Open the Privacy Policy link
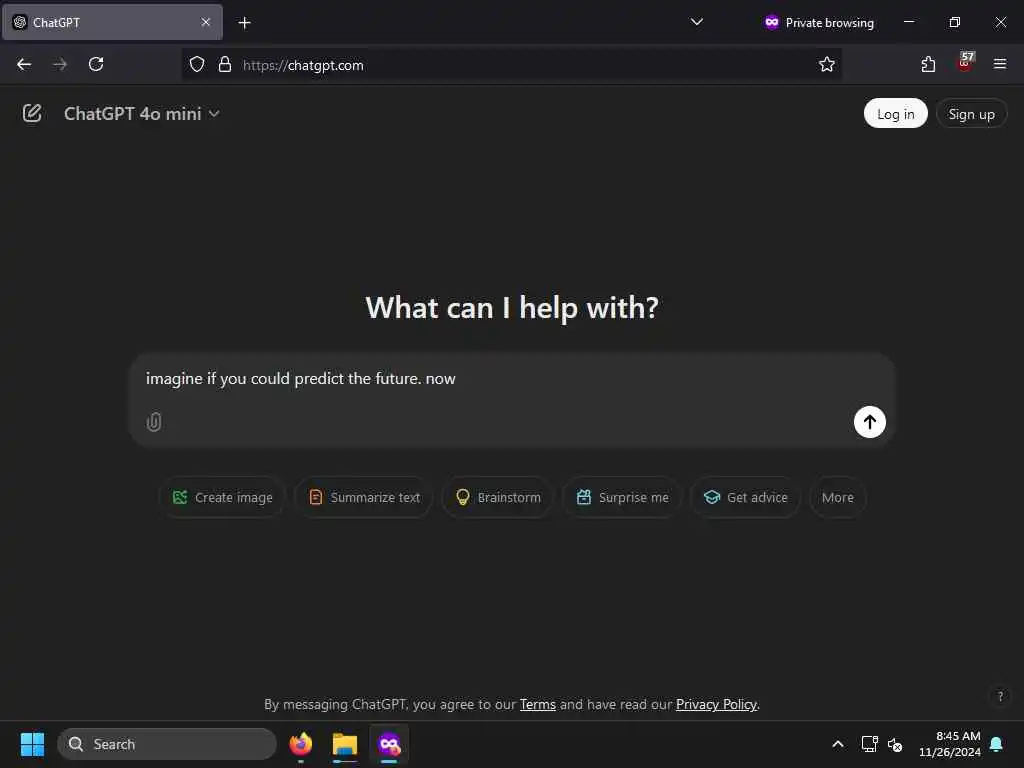1024x768 pixels. 716,705
